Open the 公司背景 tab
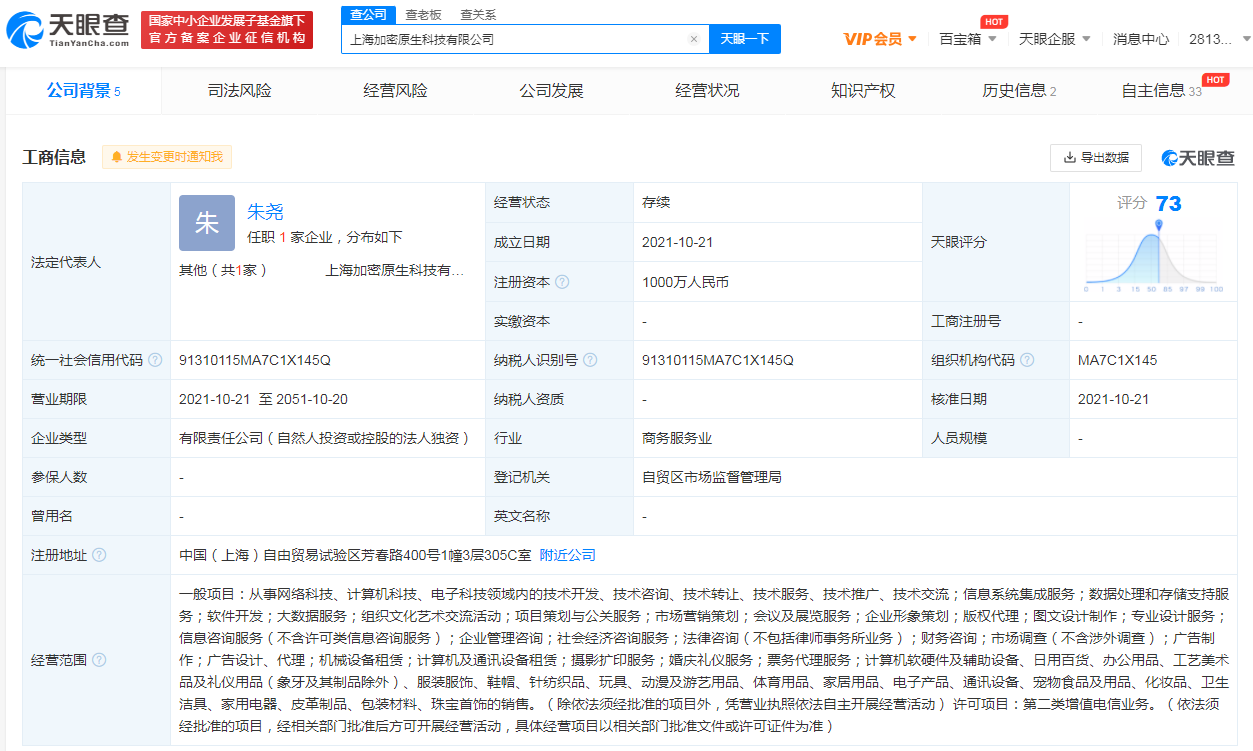Image resolution: width=1253 pixels, height=751 pixels. click(x=83, y=91)
